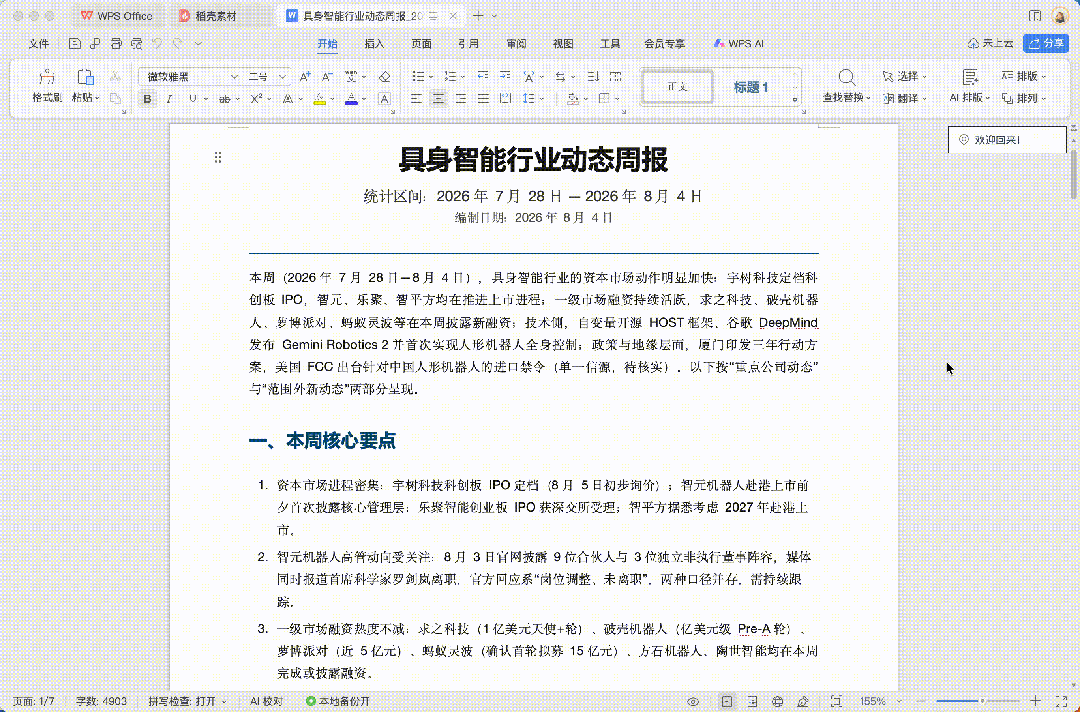The width and height of the screenshot is (1081, 713).
Task: Toggle superscript X² formatting
Action: tap(256, 99)
